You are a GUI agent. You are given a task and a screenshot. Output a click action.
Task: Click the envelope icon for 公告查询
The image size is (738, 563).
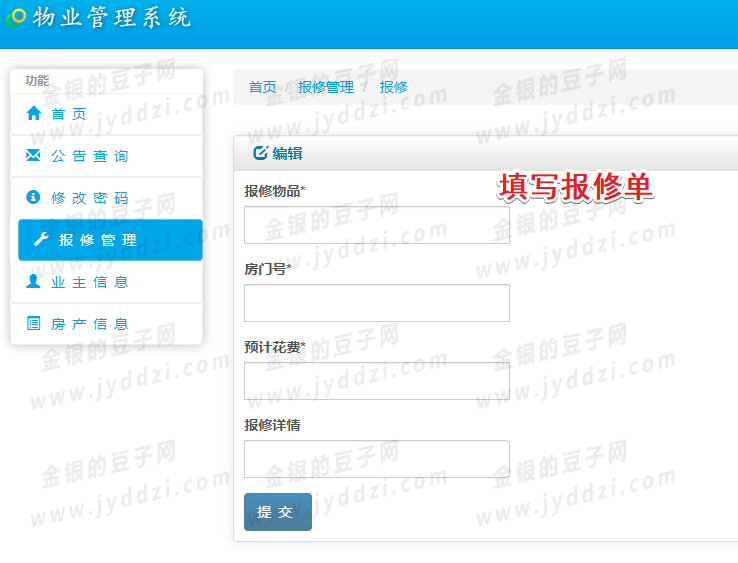(x=33, y=155)
